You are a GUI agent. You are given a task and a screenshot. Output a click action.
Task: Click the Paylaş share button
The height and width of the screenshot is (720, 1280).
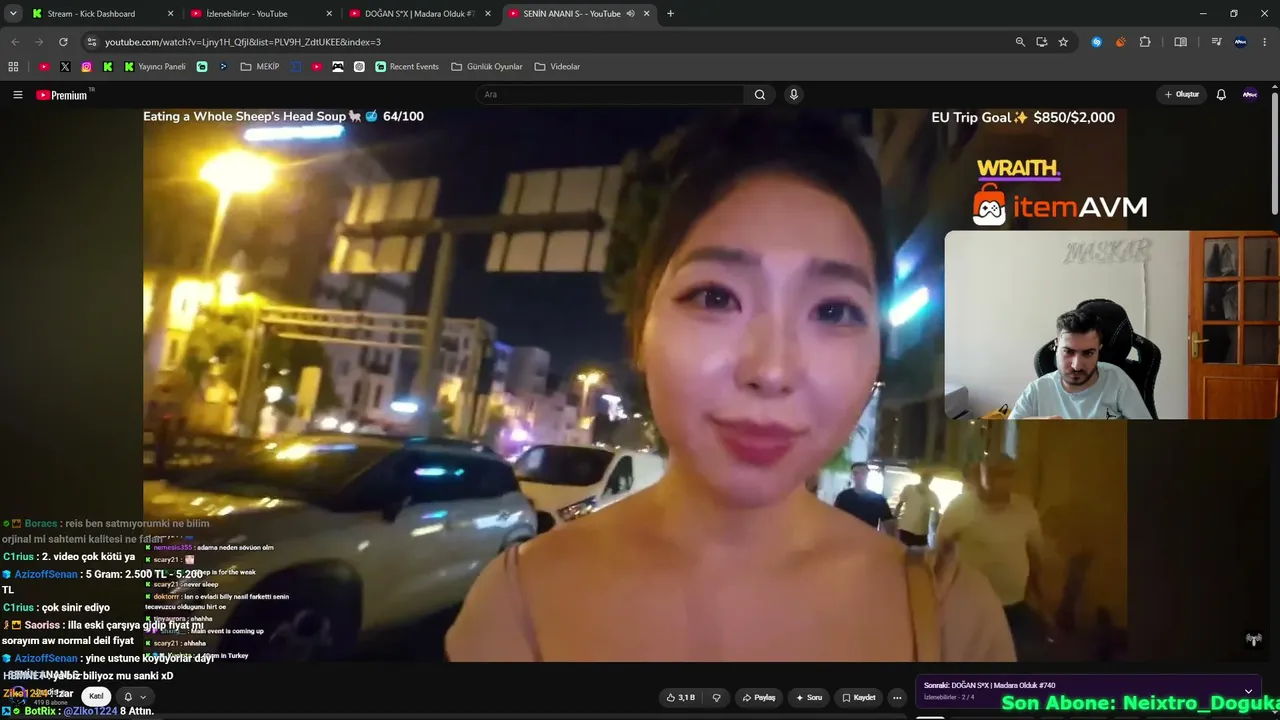(x=759, y=697)
